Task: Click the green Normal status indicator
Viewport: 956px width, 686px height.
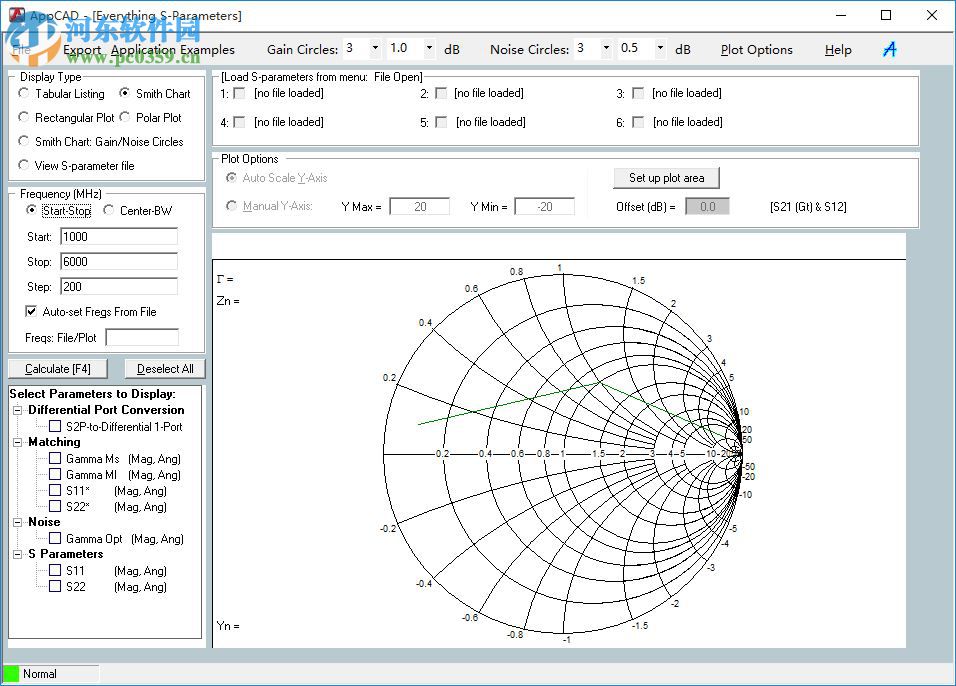Action: tap(14, 673)
